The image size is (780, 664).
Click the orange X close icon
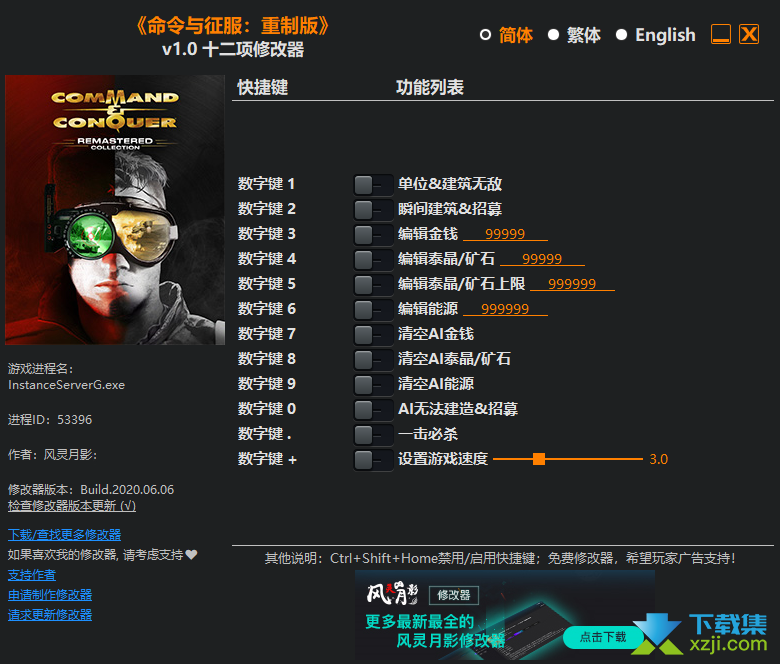[x=749, y=34]
